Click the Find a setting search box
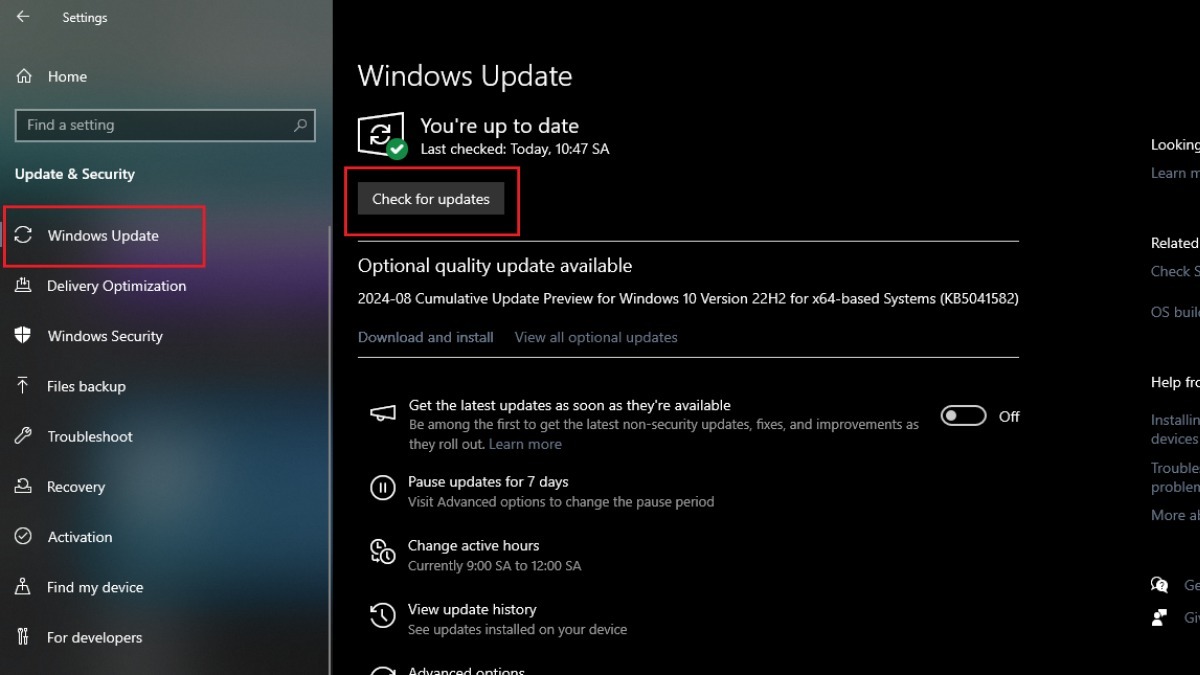The width and height of the screenshot is (1200, 675). pyautogui.click(x=165, y=125)
